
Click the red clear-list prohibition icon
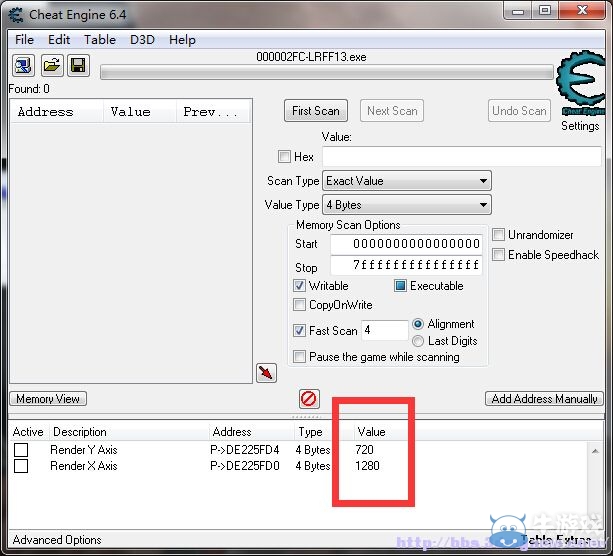(x=309, y=399)
